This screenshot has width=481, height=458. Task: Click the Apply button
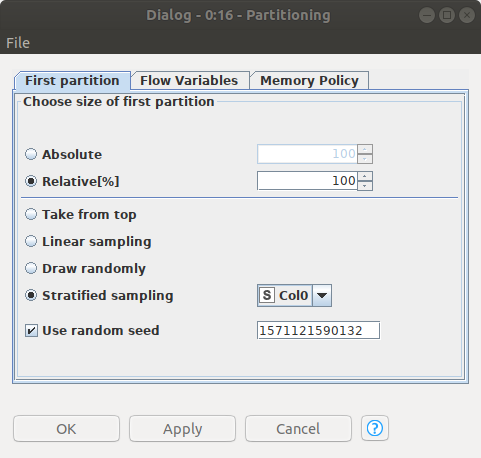click(x=182, y=428)
